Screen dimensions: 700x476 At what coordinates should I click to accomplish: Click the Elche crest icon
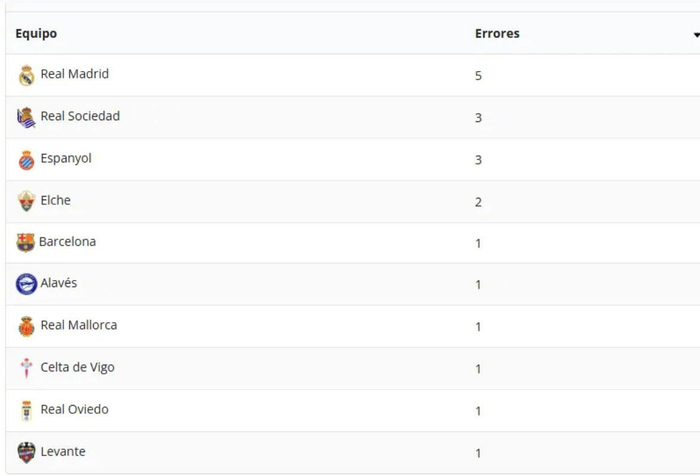point(27,201)
